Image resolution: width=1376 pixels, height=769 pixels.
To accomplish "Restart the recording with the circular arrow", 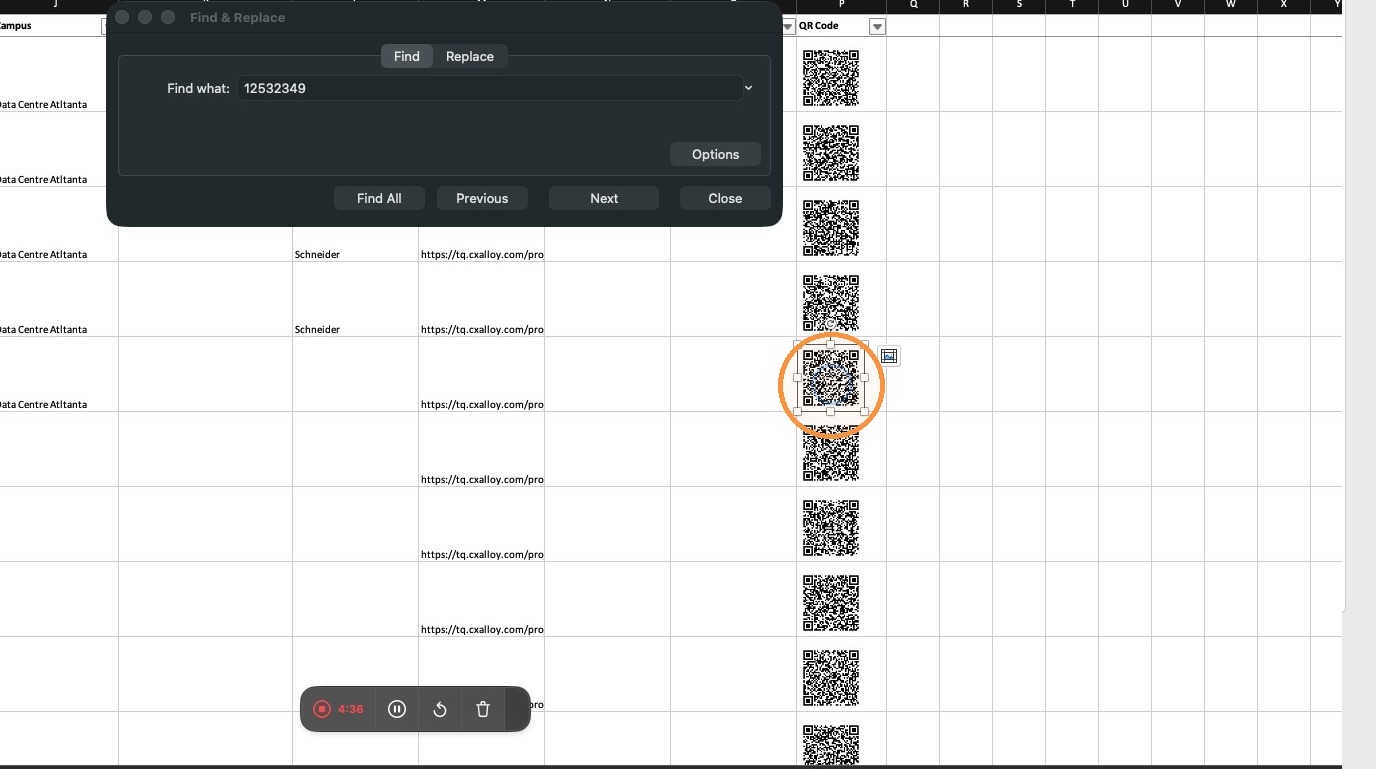I will coord(440,709).
